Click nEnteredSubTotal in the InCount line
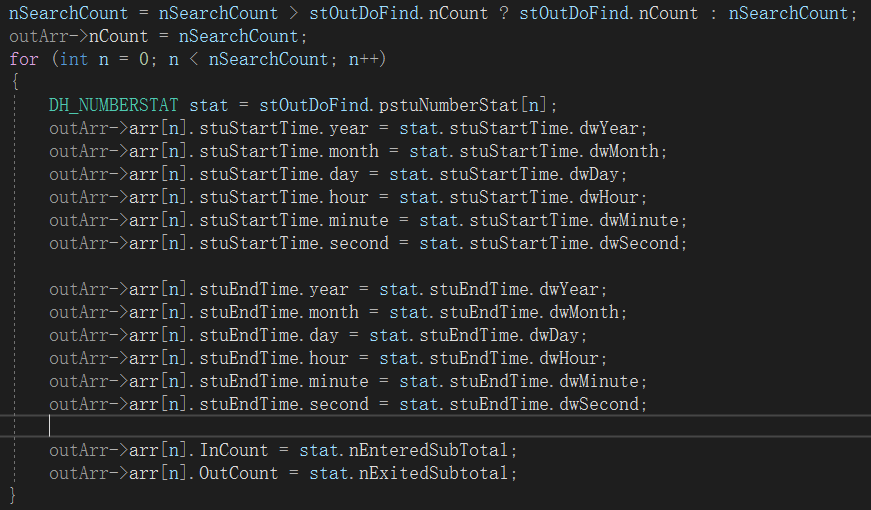871x510 pixels. [x=437, y=450]
